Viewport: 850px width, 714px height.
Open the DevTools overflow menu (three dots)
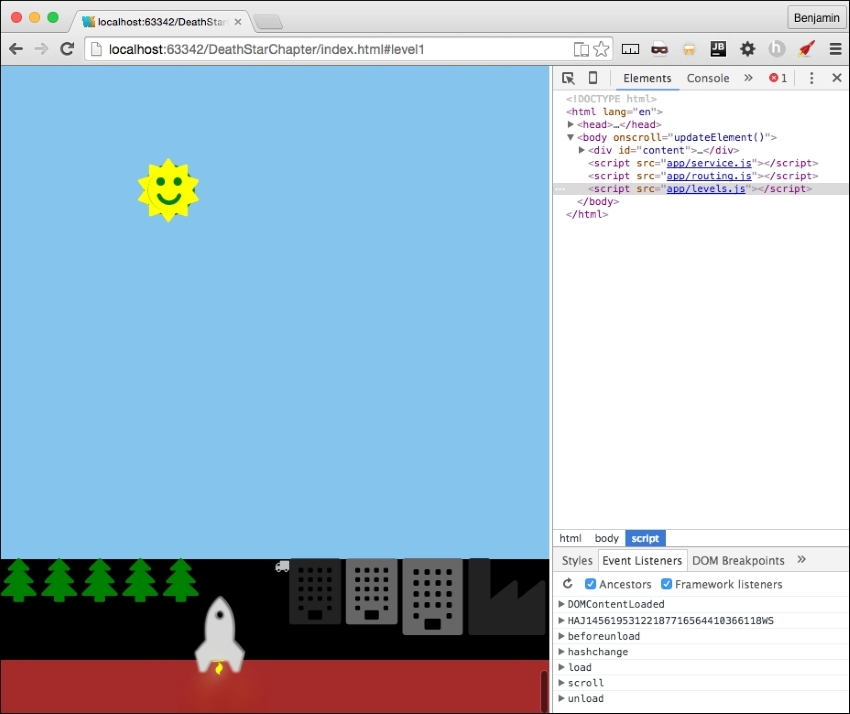pyautogui.click(x=812, y=77)
